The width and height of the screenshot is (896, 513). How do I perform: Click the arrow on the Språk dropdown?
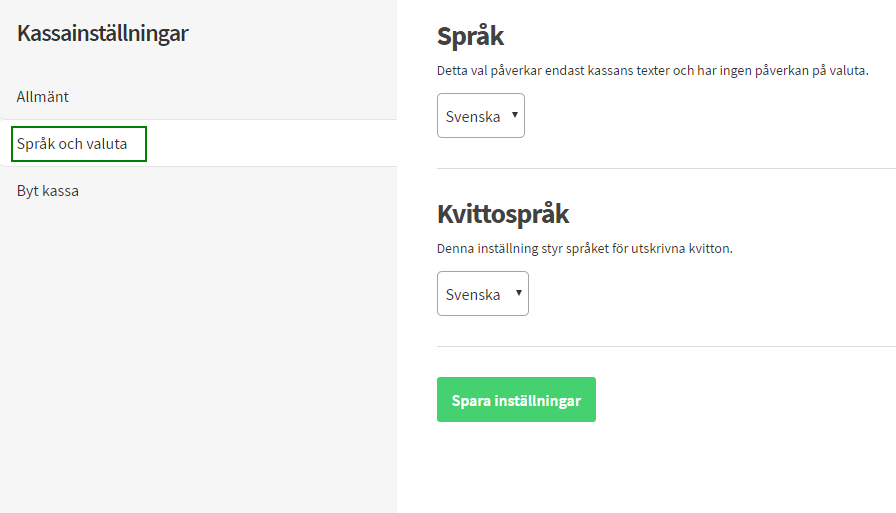coord(515,115)
